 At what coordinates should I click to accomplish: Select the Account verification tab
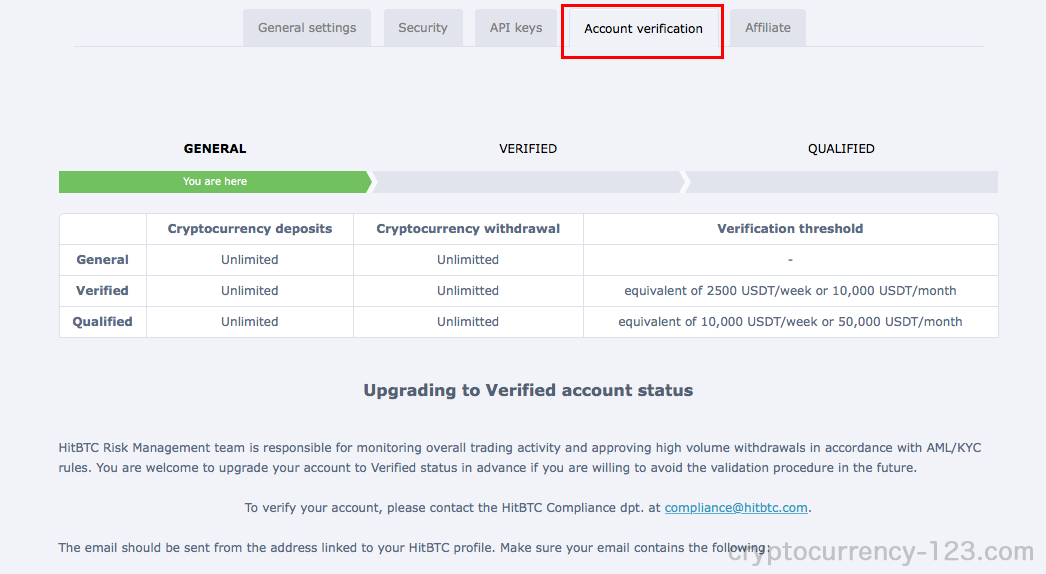(643, 29)
